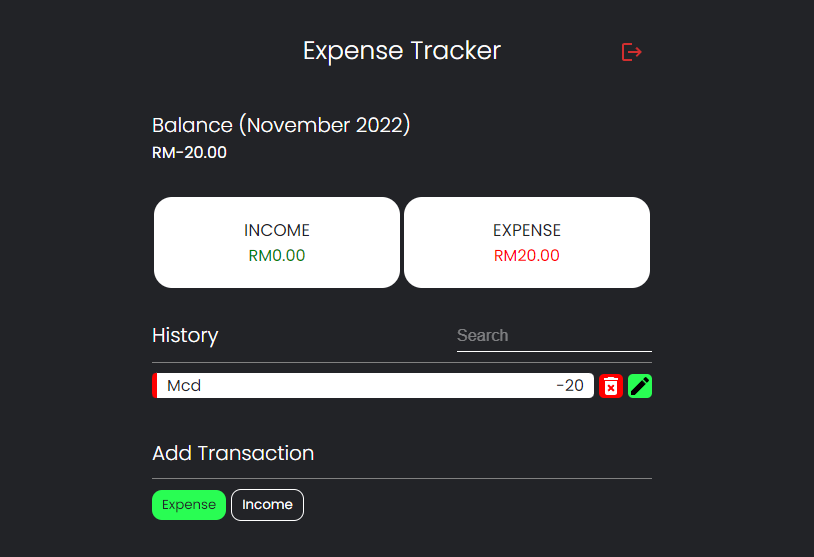Viewport: 814px width, 557px height.
Task: Edit the Mcd transaction with pencil icon
Action: click(x=640, y=386)
